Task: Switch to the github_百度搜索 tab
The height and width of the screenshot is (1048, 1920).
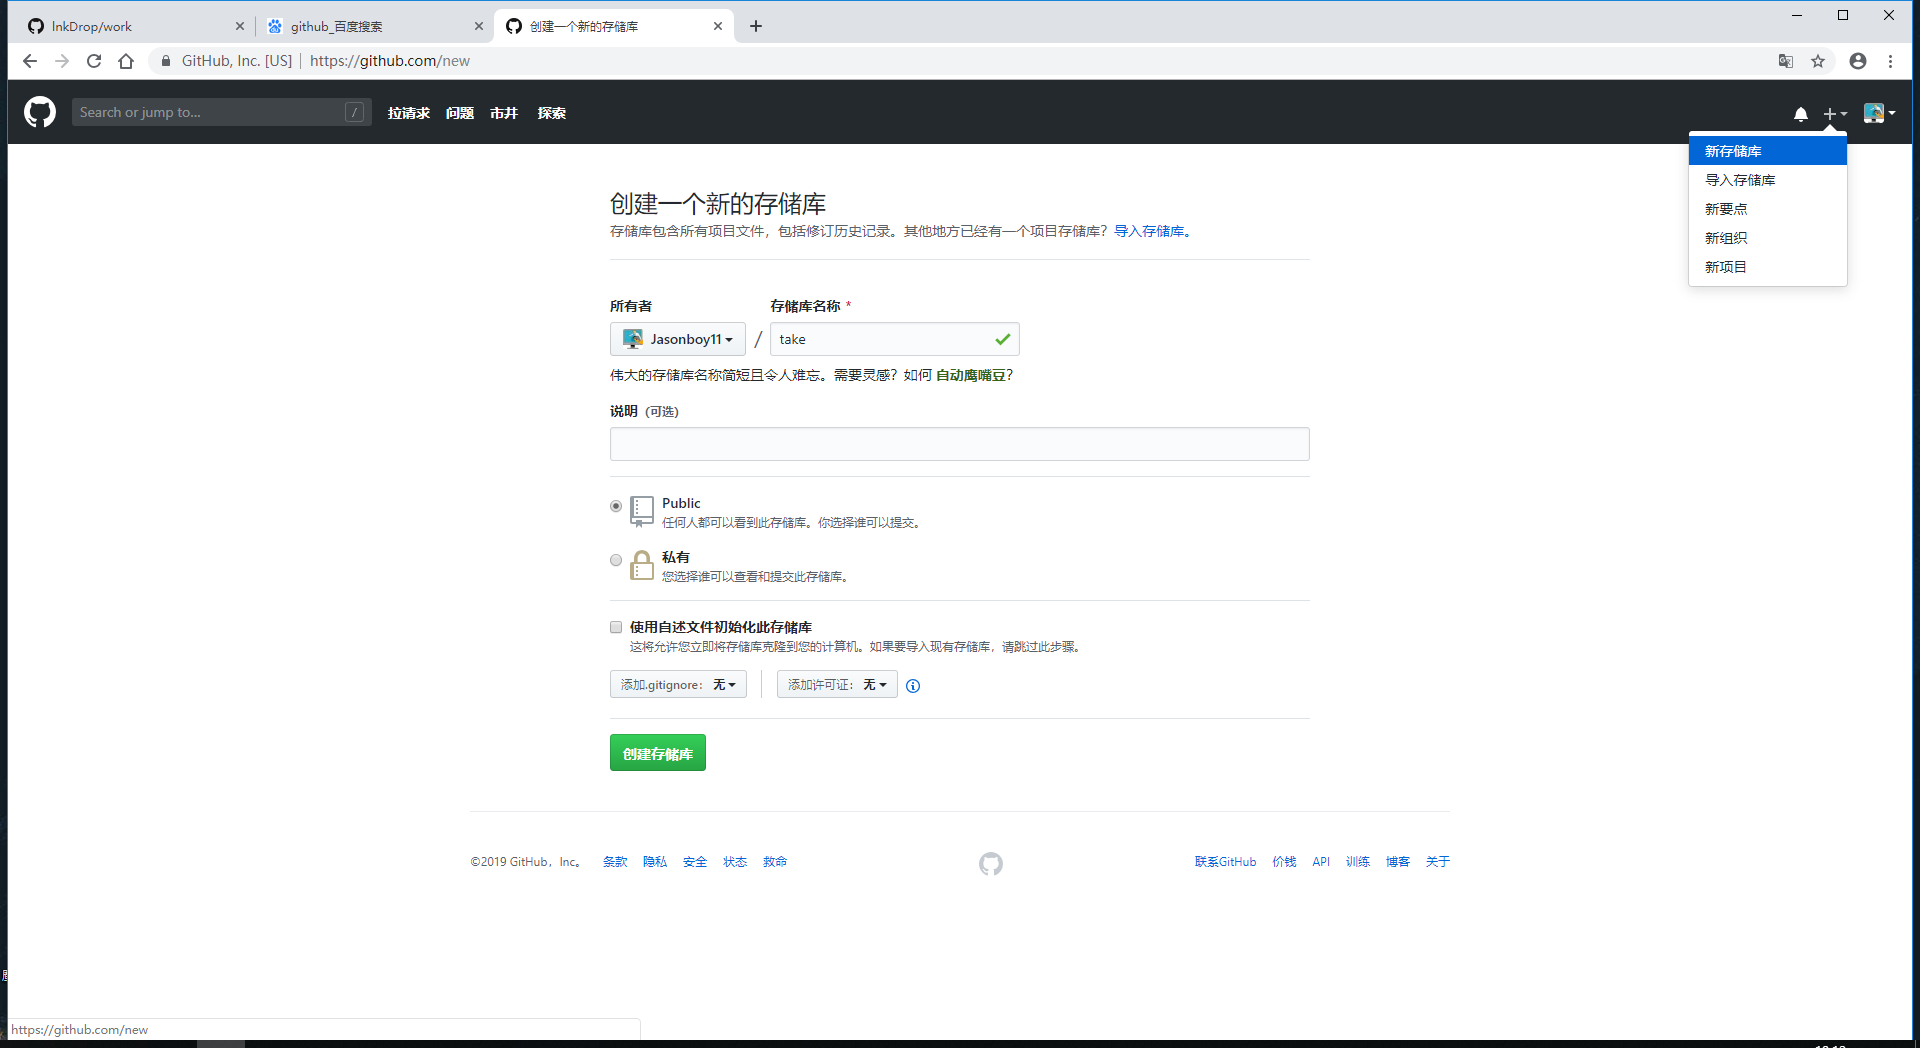Action: click(374, 26)
